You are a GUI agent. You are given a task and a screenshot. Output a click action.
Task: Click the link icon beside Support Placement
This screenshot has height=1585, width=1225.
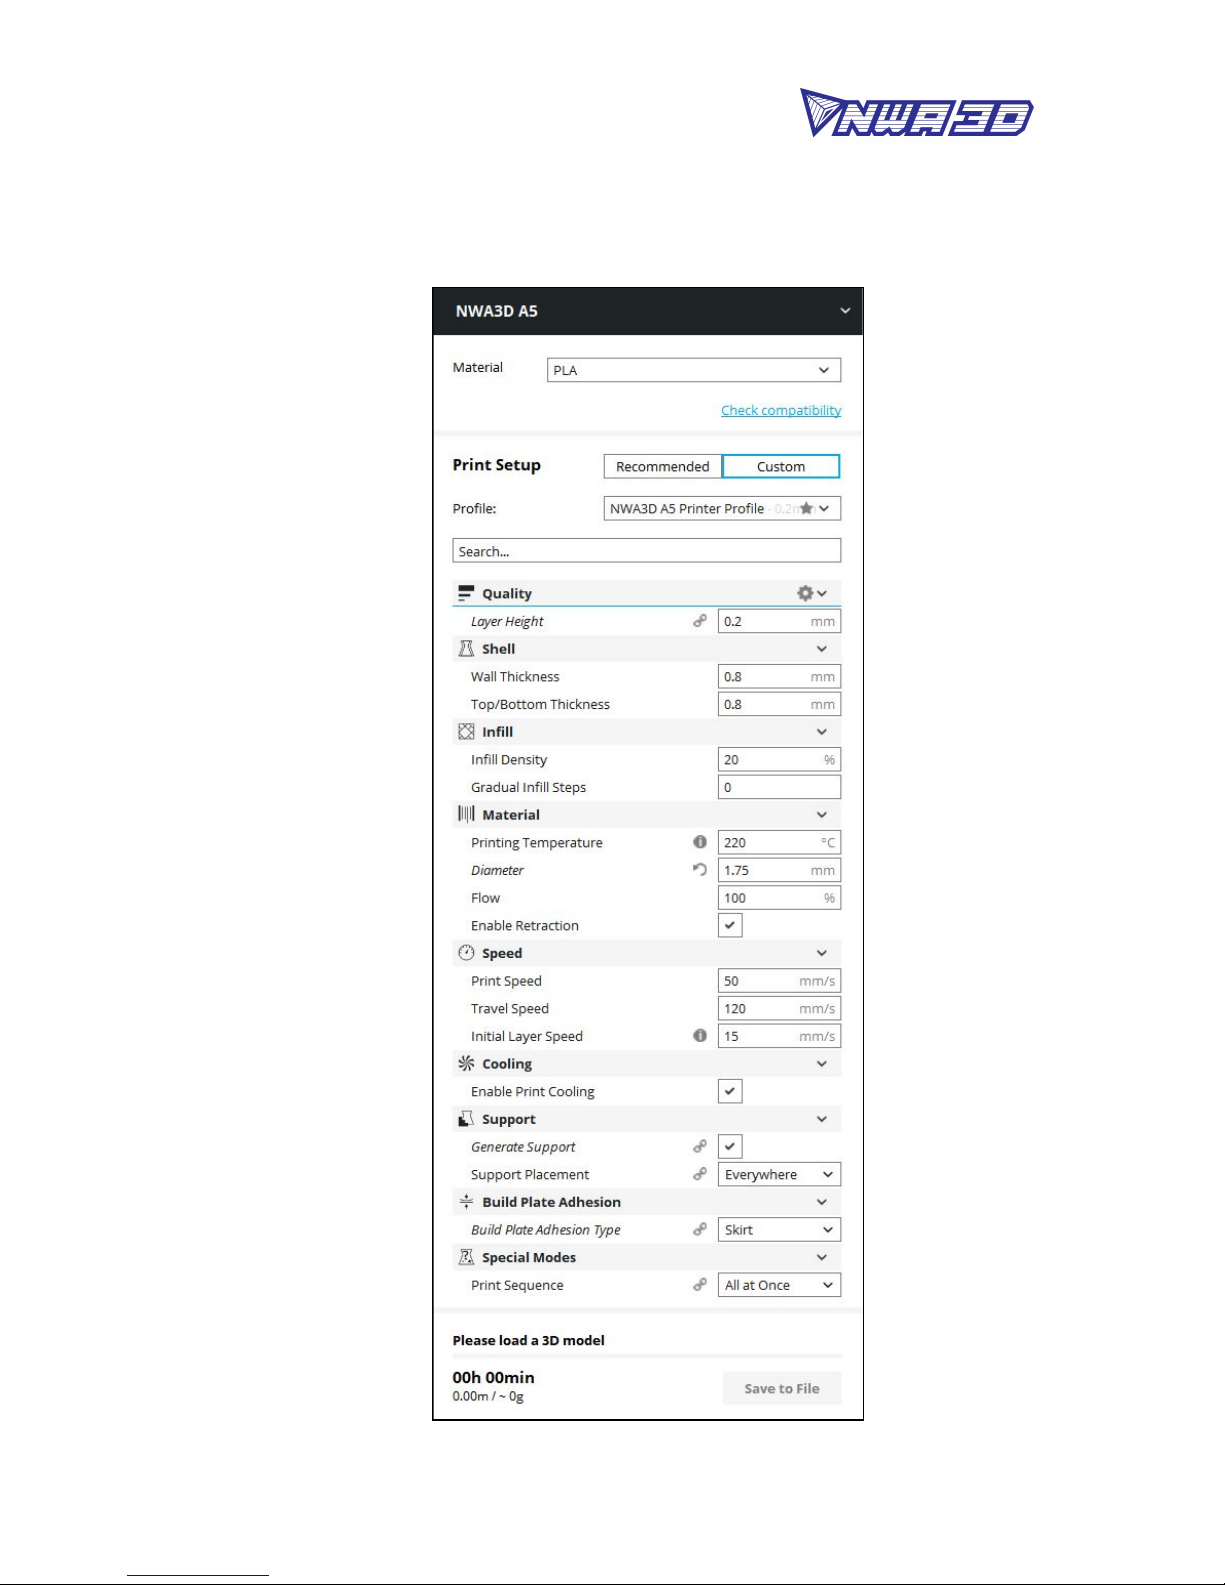pyautogui.click(x=700, y=1174)
